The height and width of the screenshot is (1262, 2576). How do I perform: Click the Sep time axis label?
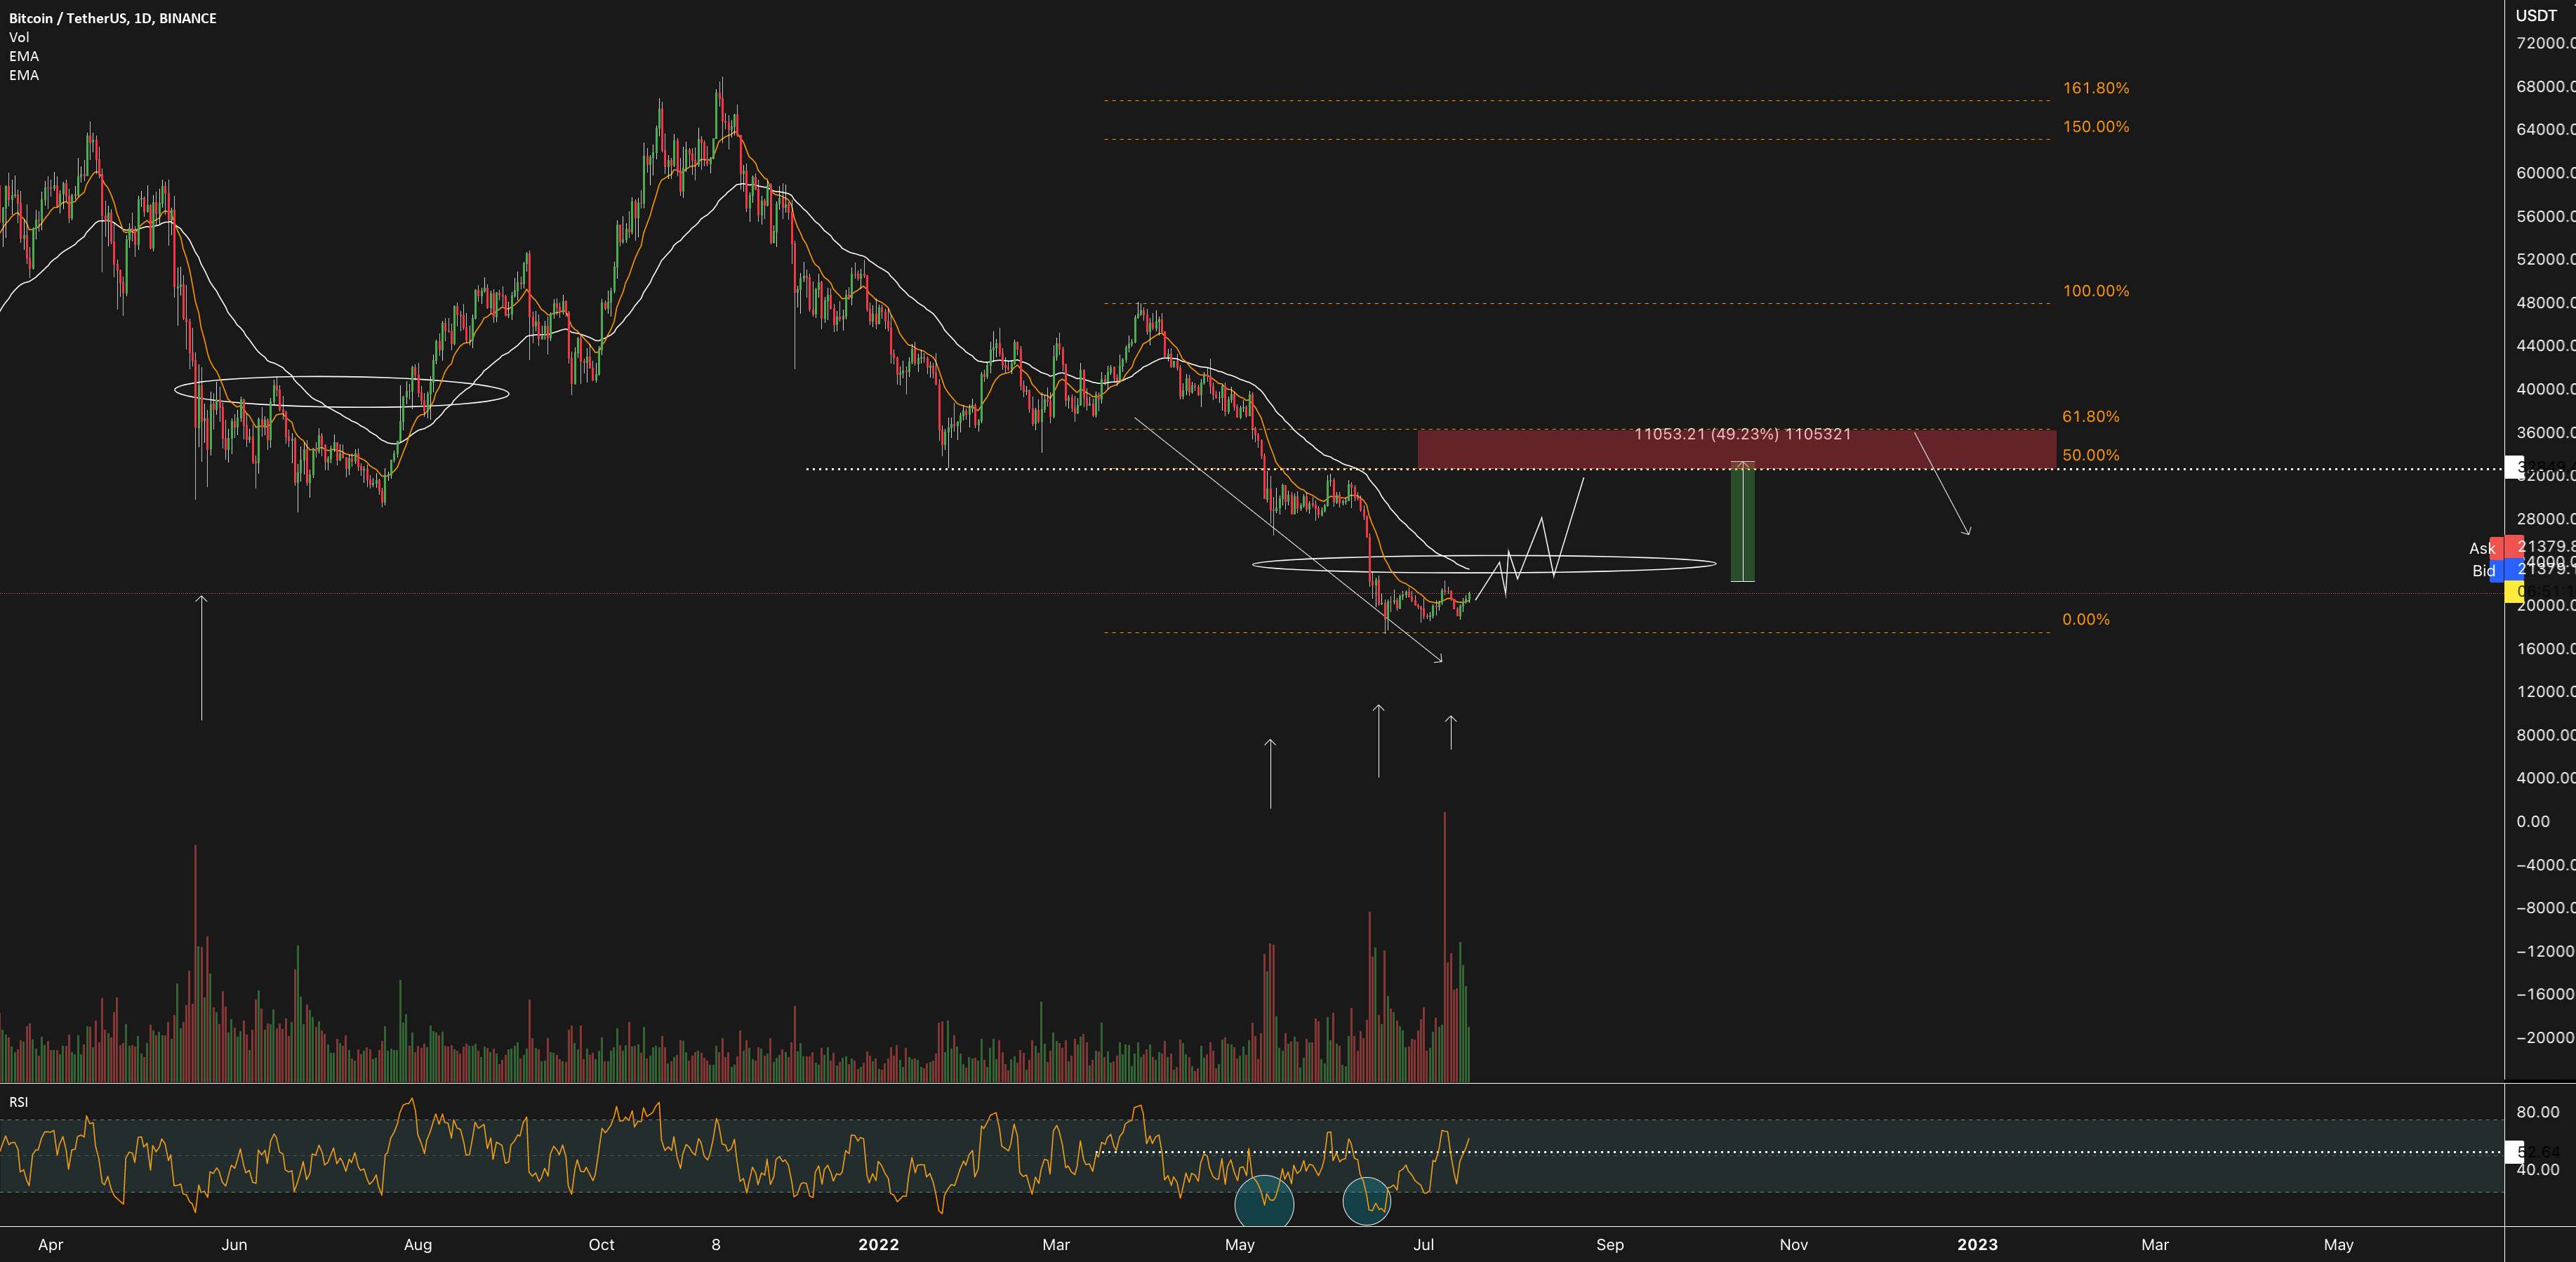1610,1245
